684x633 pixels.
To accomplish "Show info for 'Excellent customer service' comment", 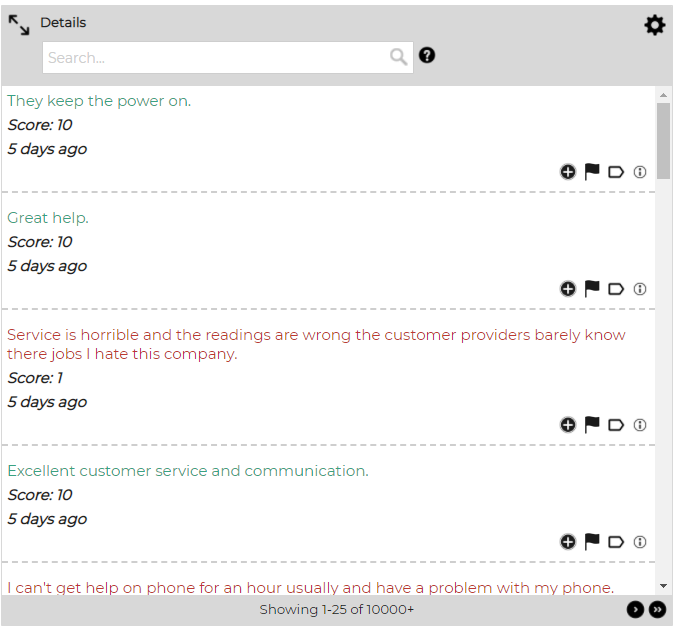I will (640, 542).
